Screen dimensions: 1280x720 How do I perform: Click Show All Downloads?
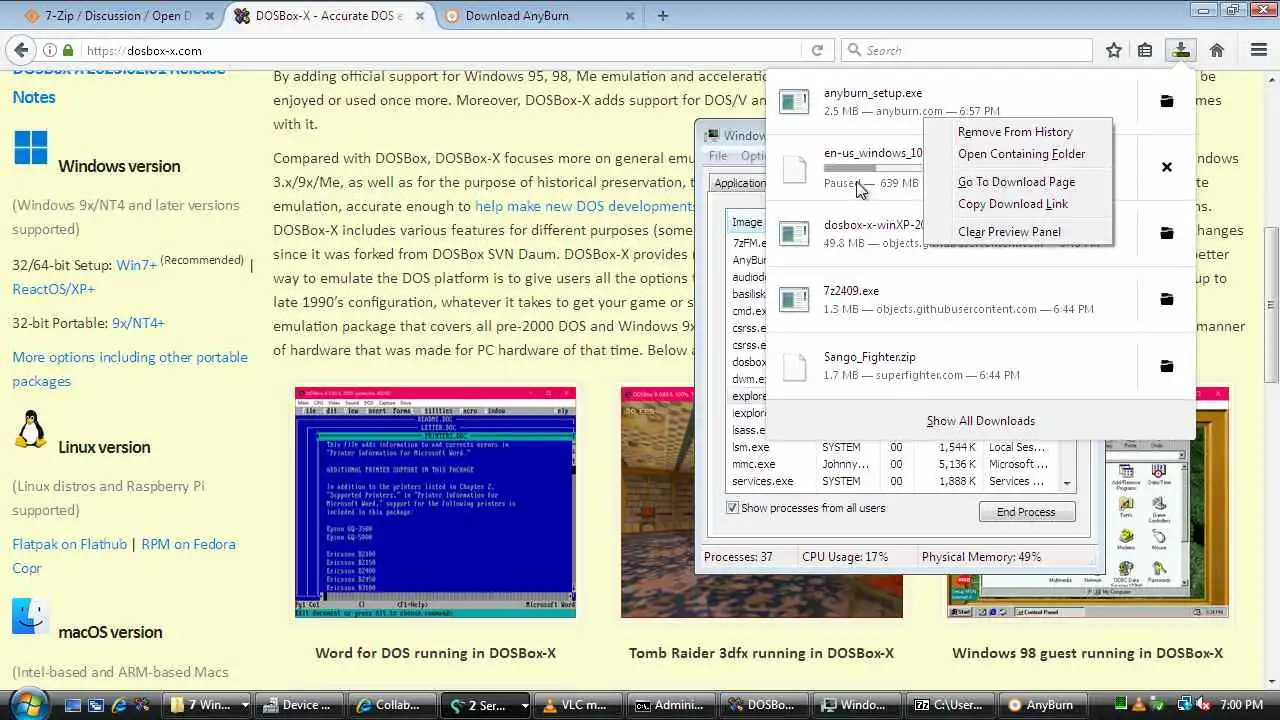click(x=980, y=421)
